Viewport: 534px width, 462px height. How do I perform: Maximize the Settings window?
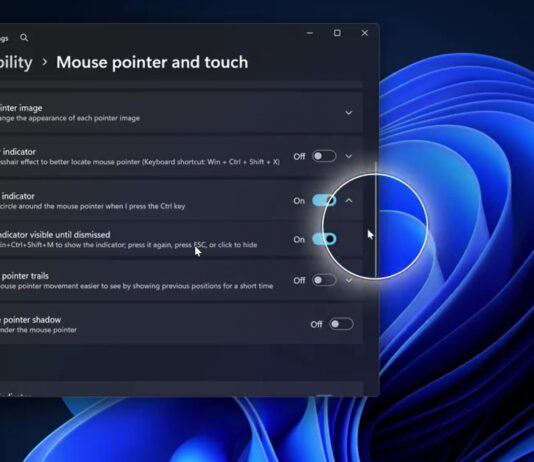click(x=337, y=33)
